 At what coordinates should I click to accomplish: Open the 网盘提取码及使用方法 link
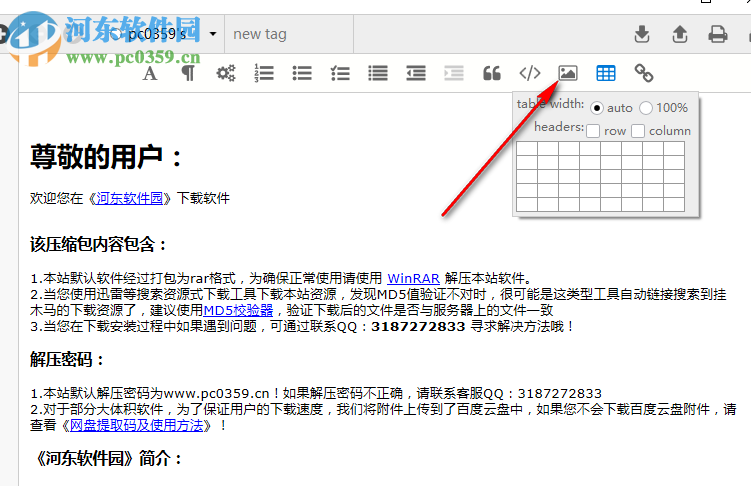pyautogui.click(x=137, y=425)
